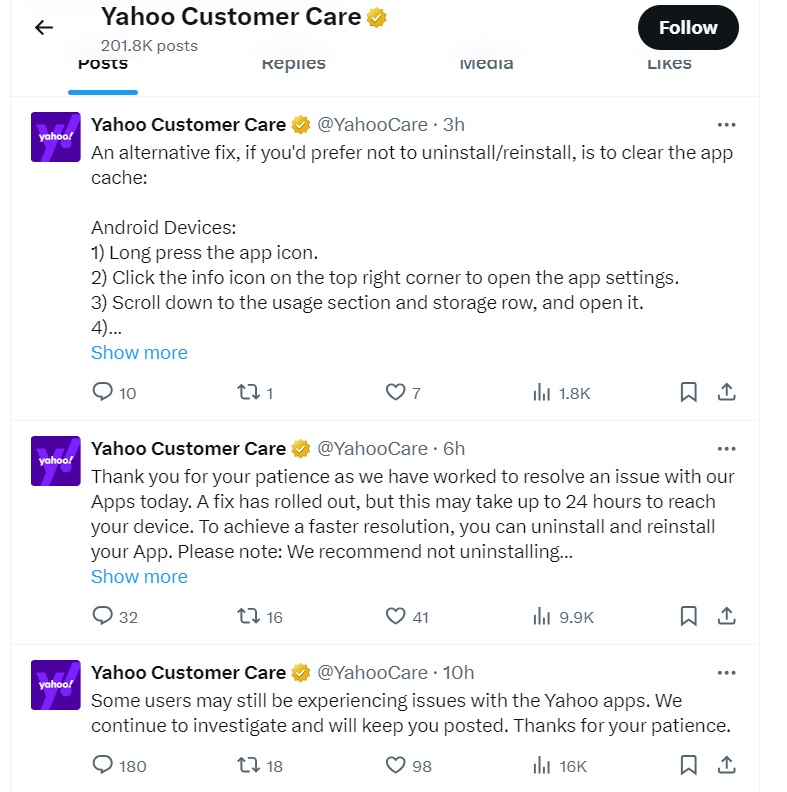Follow Yahoo Customer Care
Screen dimensions: 787x792
pyautogui.click(x=688, y=28)
